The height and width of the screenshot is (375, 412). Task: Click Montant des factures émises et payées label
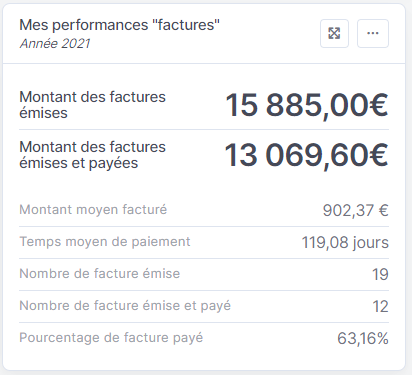[92, 155]
